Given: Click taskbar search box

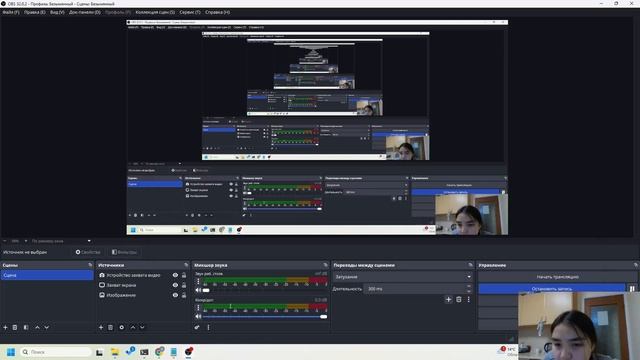Looking at the screenshot, I should coord(55,352).
